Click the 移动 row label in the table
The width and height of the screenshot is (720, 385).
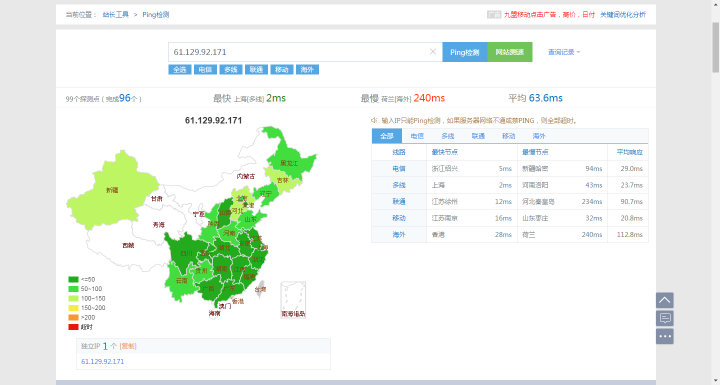(399, 218)
